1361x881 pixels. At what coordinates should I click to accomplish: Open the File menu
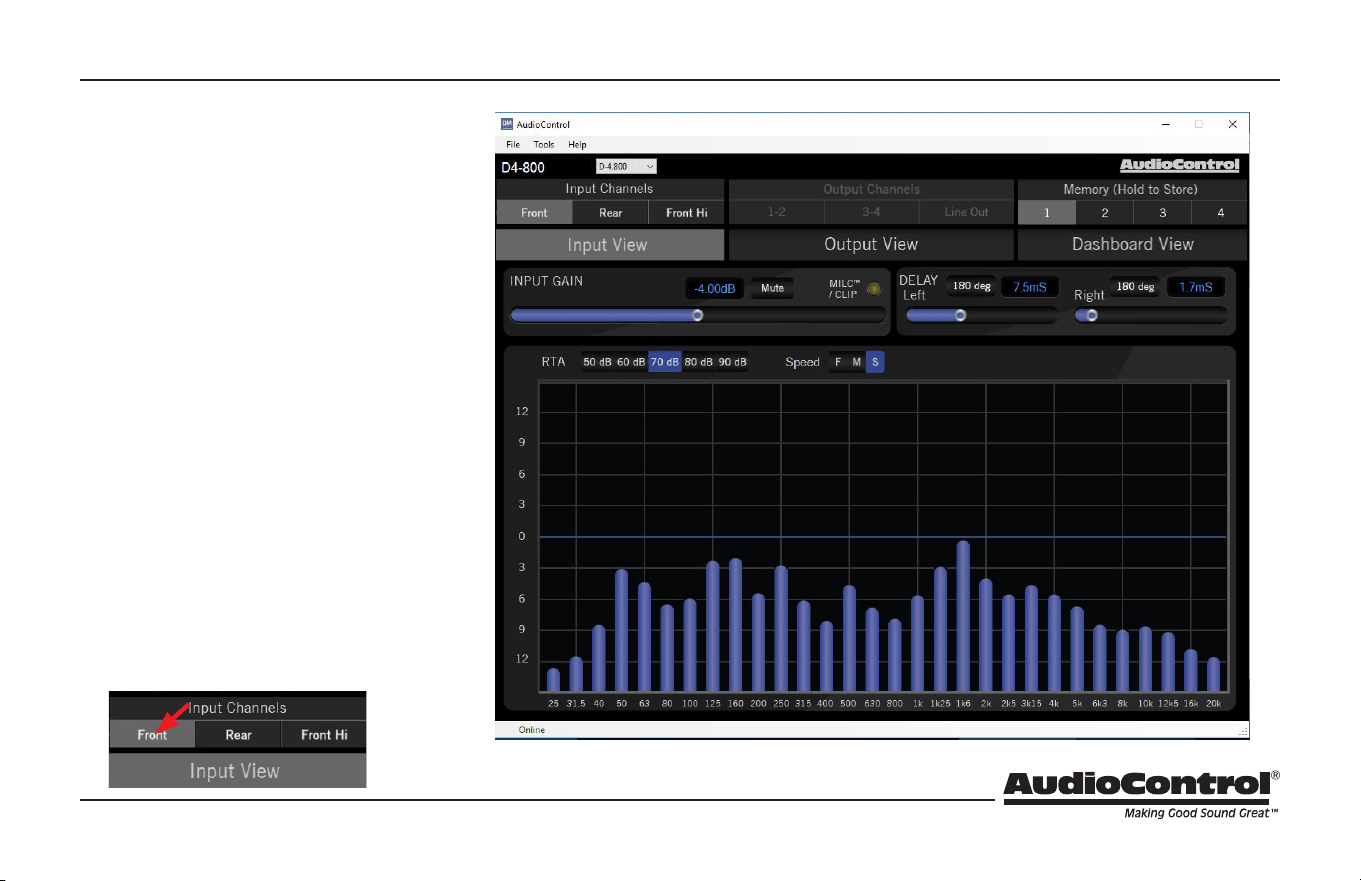(513, 145)
